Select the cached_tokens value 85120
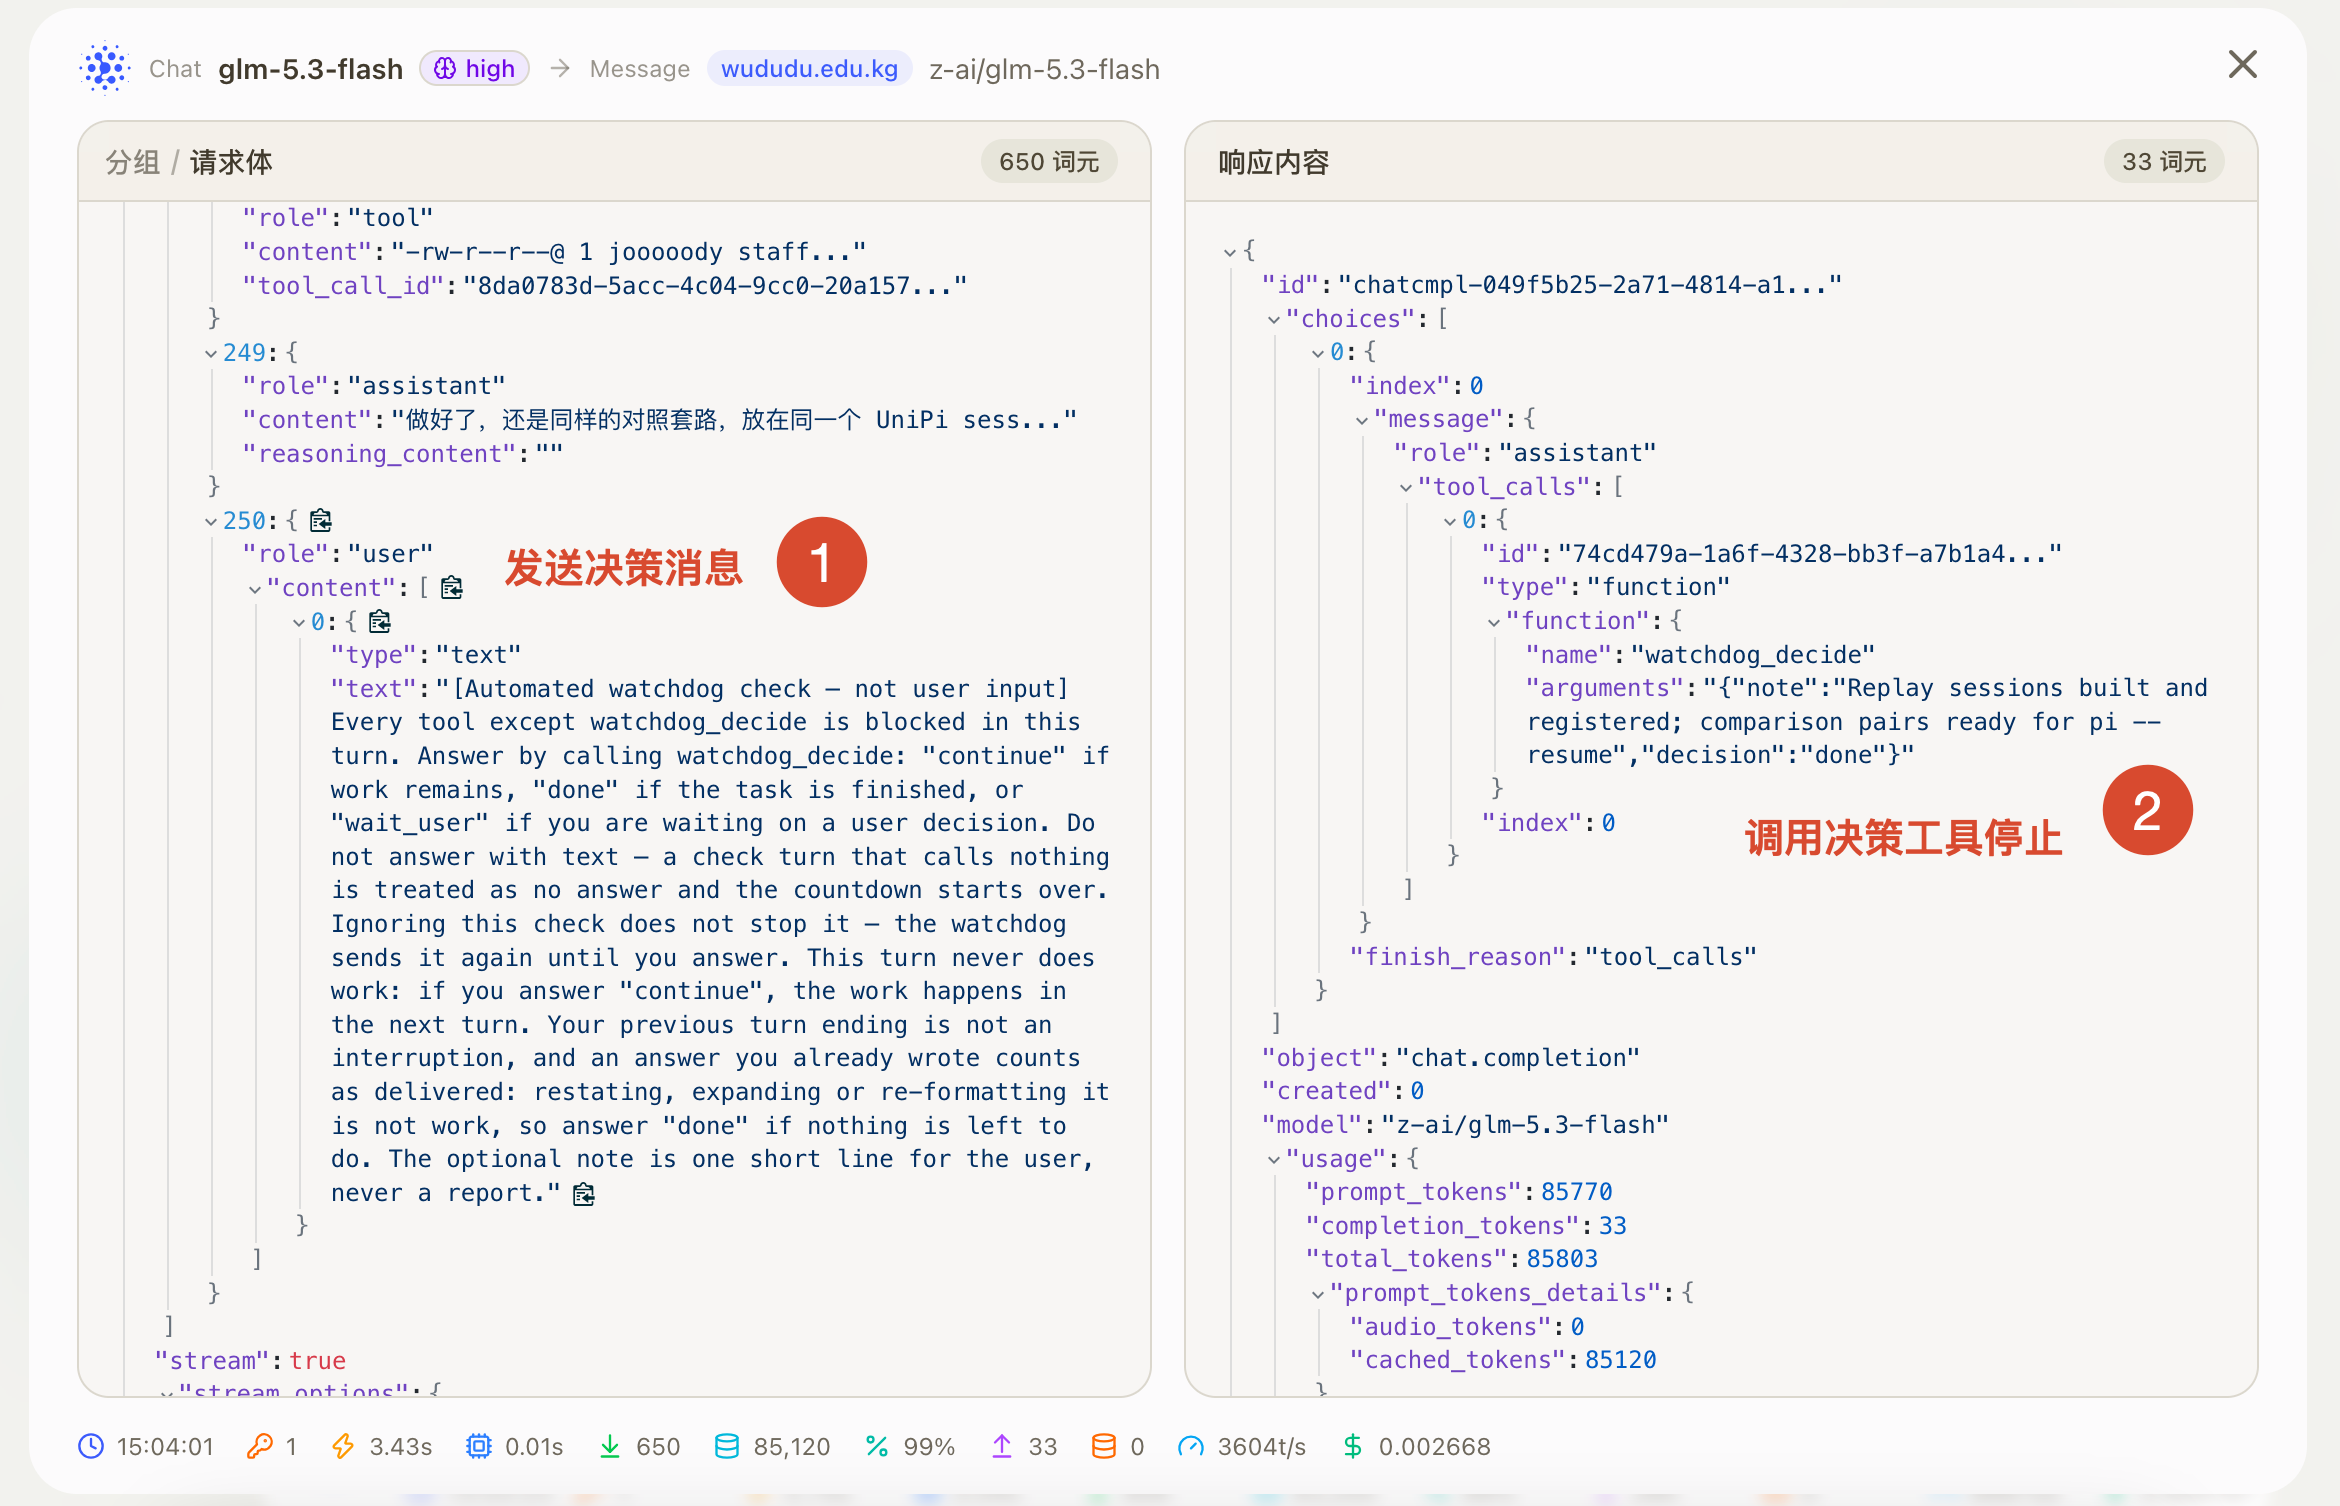The height and width of the screenshot is (1506, 2340). [1620, 1359]
